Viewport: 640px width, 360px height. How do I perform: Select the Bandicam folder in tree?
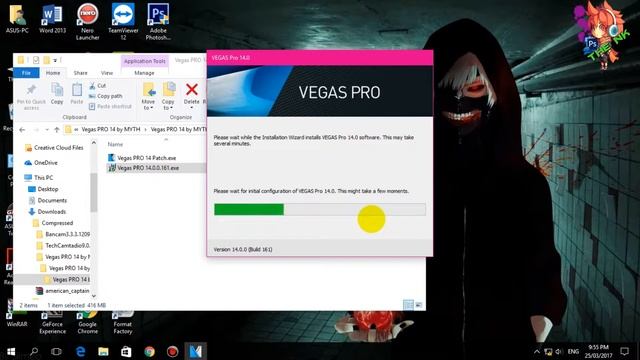coord(63,234)
